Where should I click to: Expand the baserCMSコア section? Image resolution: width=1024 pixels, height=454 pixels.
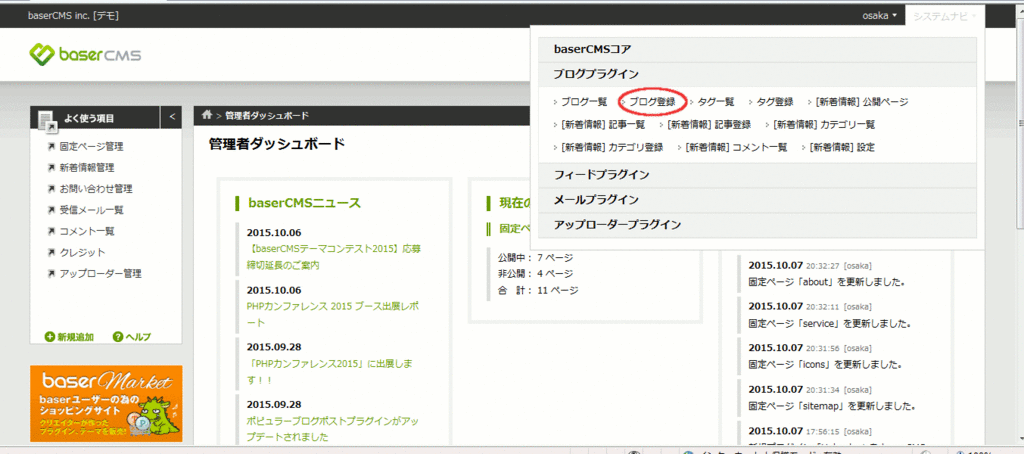coord(758,49)
